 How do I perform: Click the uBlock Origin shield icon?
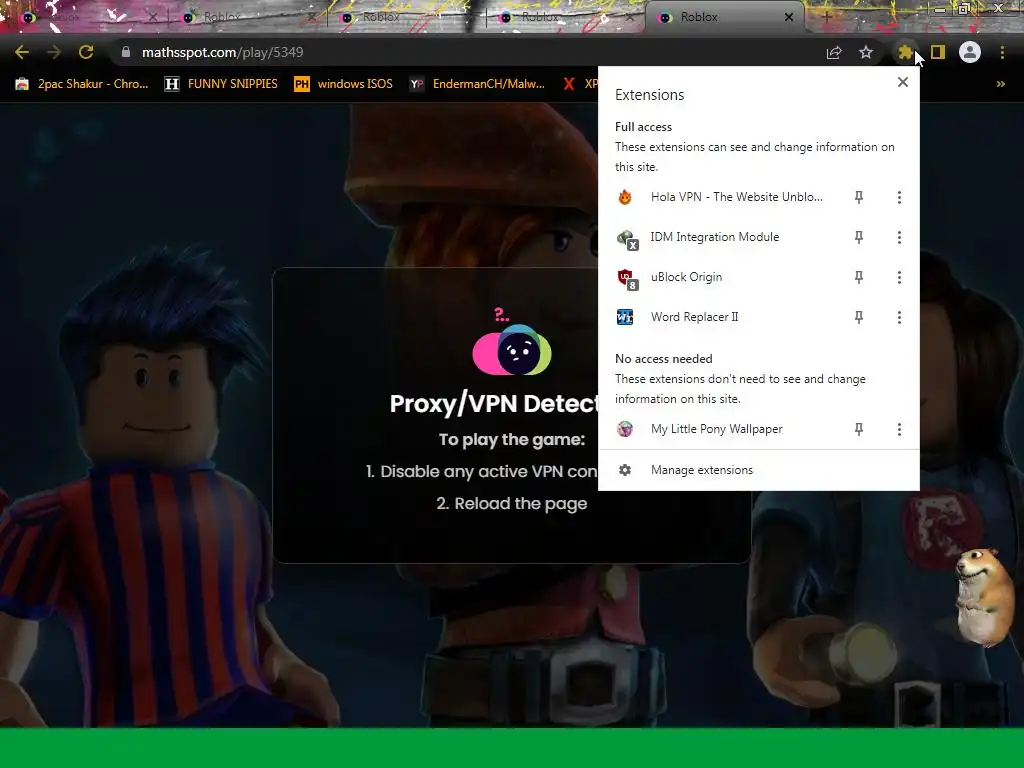click(x=627, y=279)
